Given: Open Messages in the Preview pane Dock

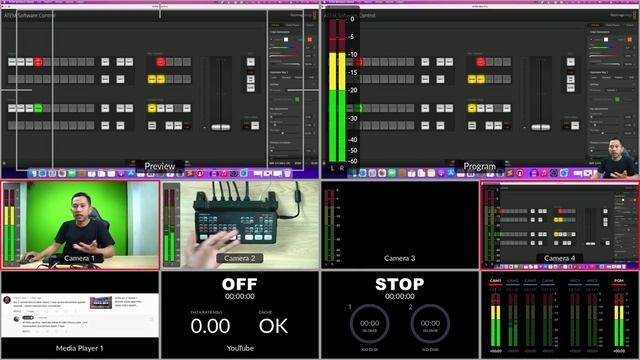Looking at the screenshot, I should click(71, 173).
